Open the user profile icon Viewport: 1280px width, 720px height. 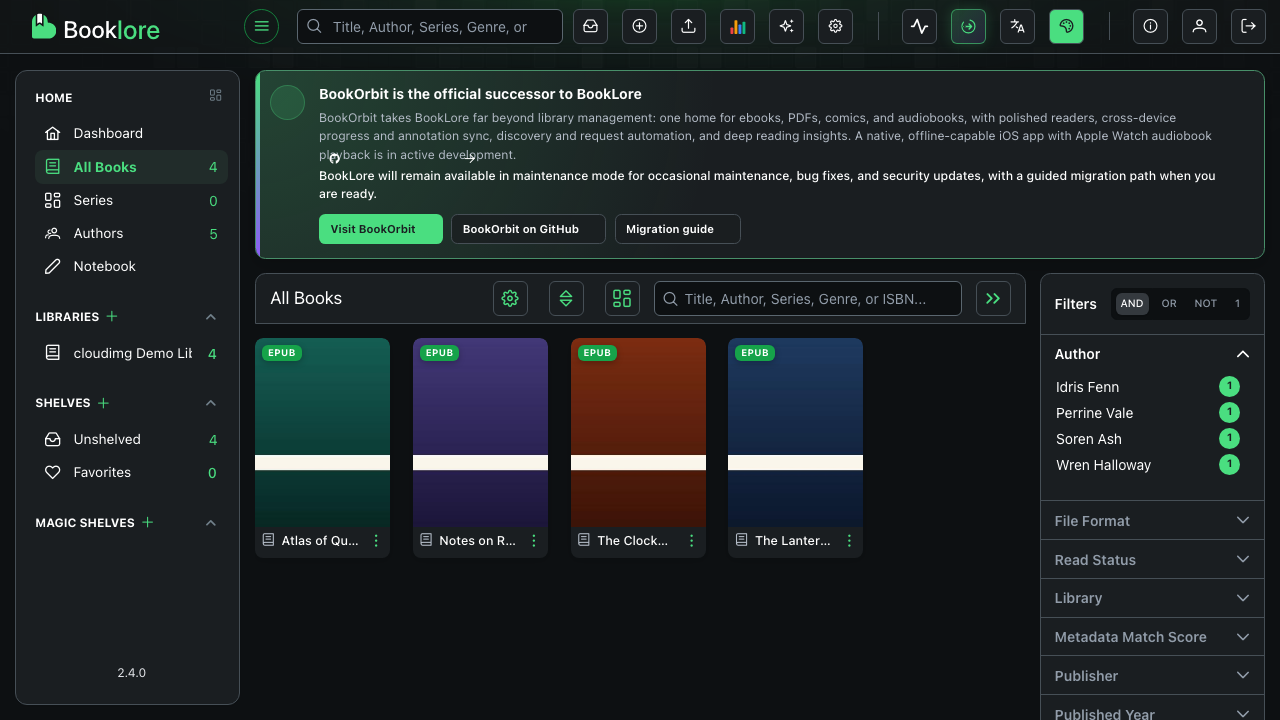tap(1199, 26)
